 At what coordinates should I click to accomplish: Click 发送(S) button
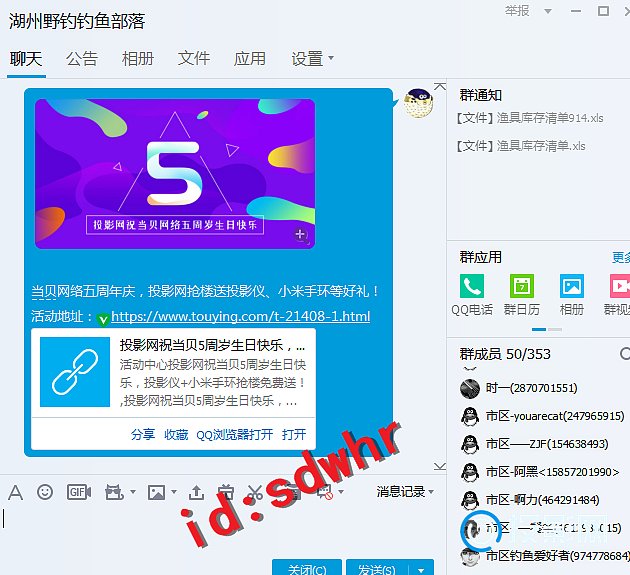pos(377,569)
